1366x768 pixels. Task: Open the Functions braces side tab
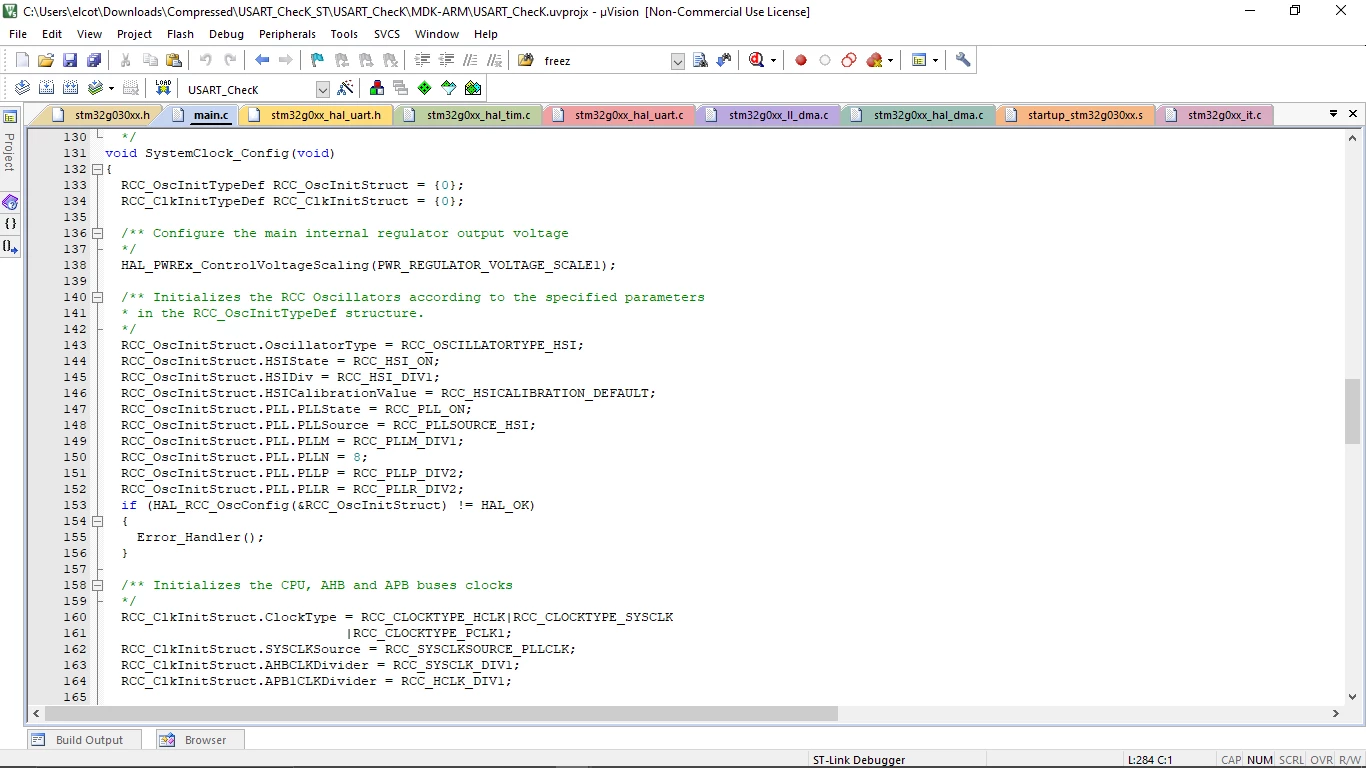(x=10, y=223)
